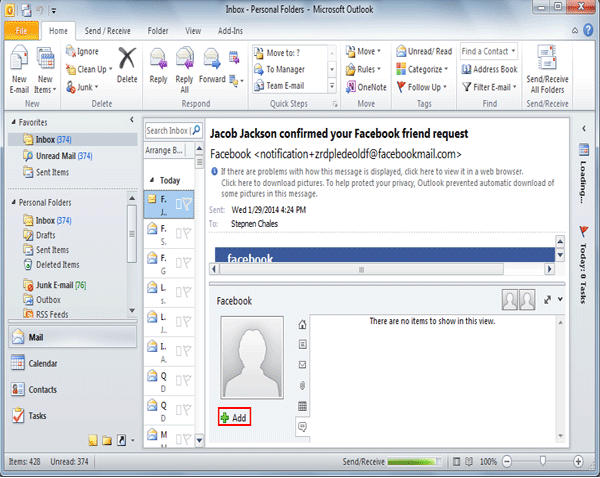Viewport: 600px width, 478px height.
Task: Click Send/Receive All Folders
Action: coord(547,70)
